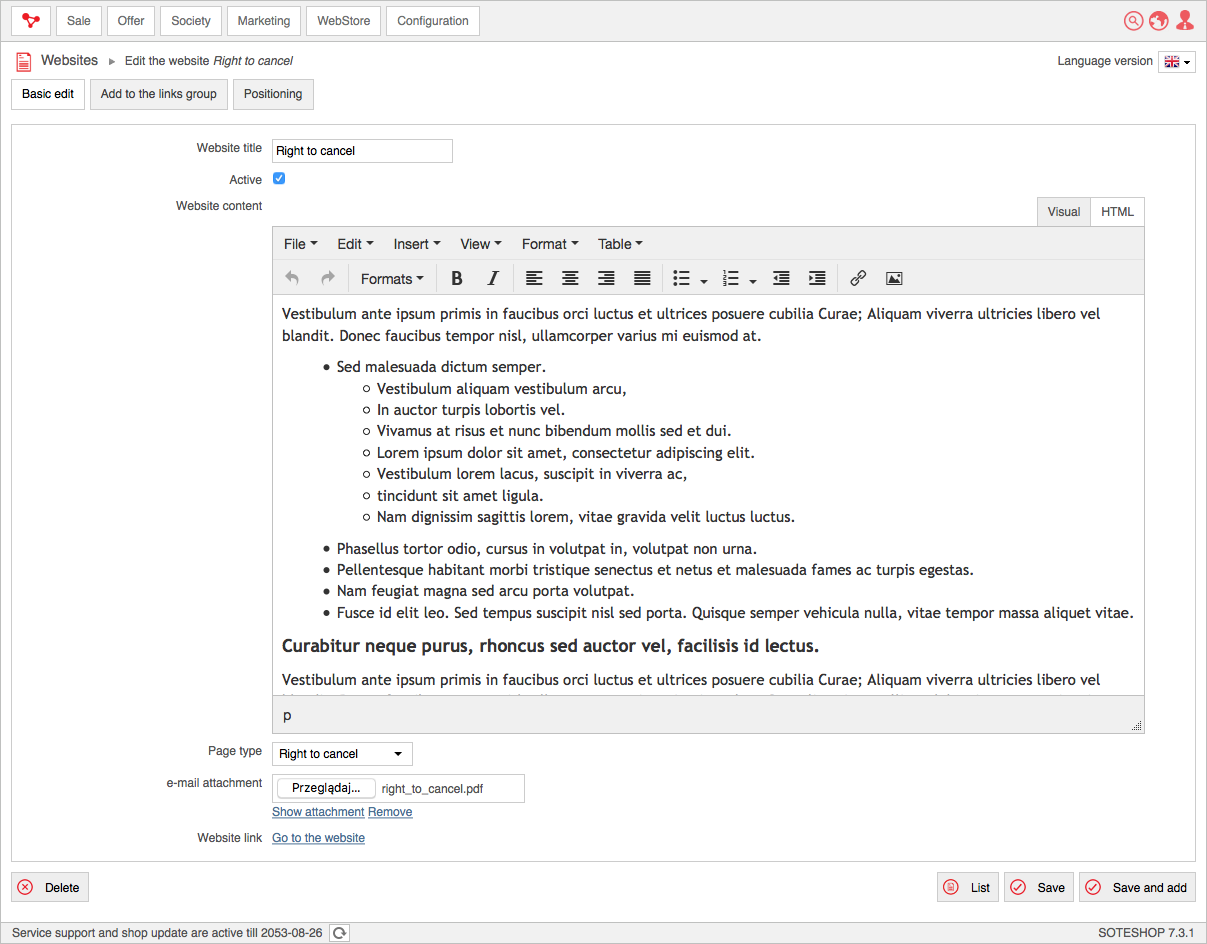1207x944 pixels.
Task: Switch to the Visual tab
Action: [x=1064, y=212]
